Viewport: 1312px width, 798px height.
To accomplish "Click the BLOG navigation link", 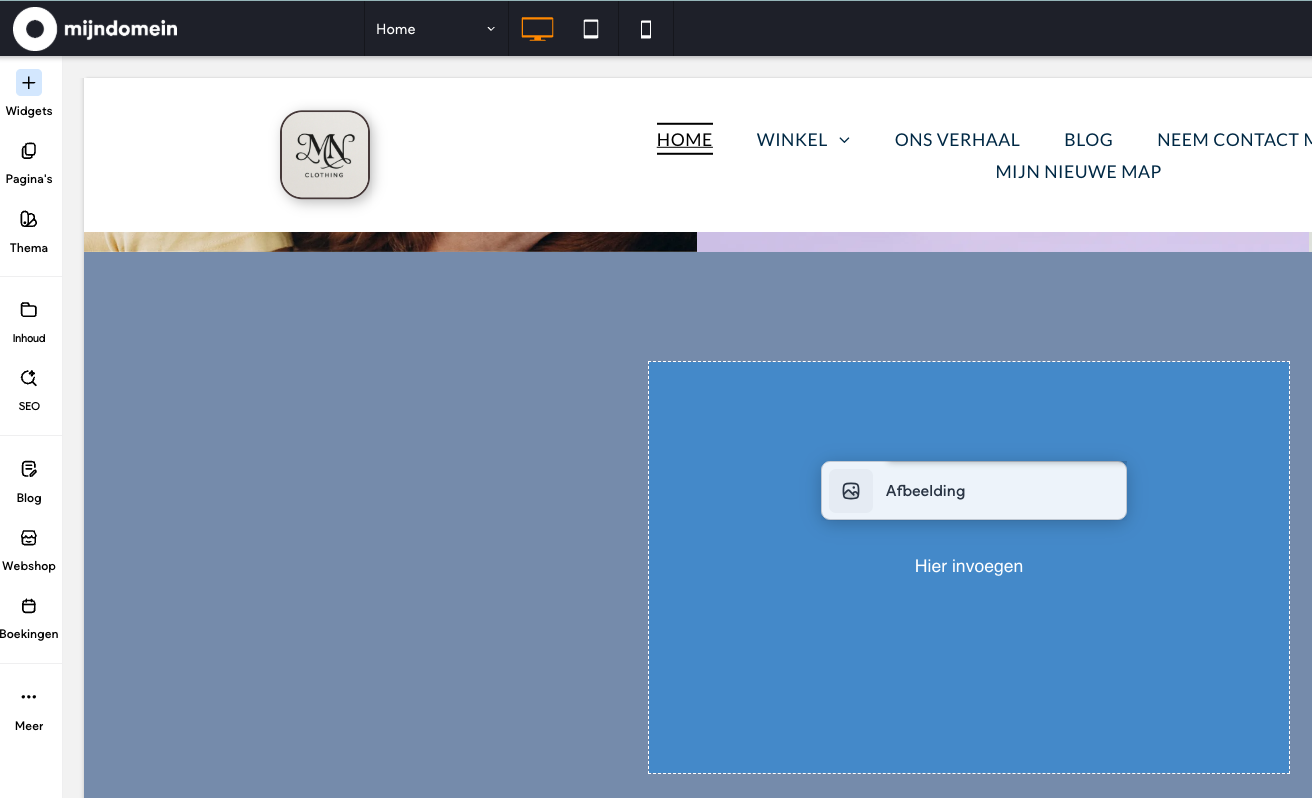I will click(1088, 140).
